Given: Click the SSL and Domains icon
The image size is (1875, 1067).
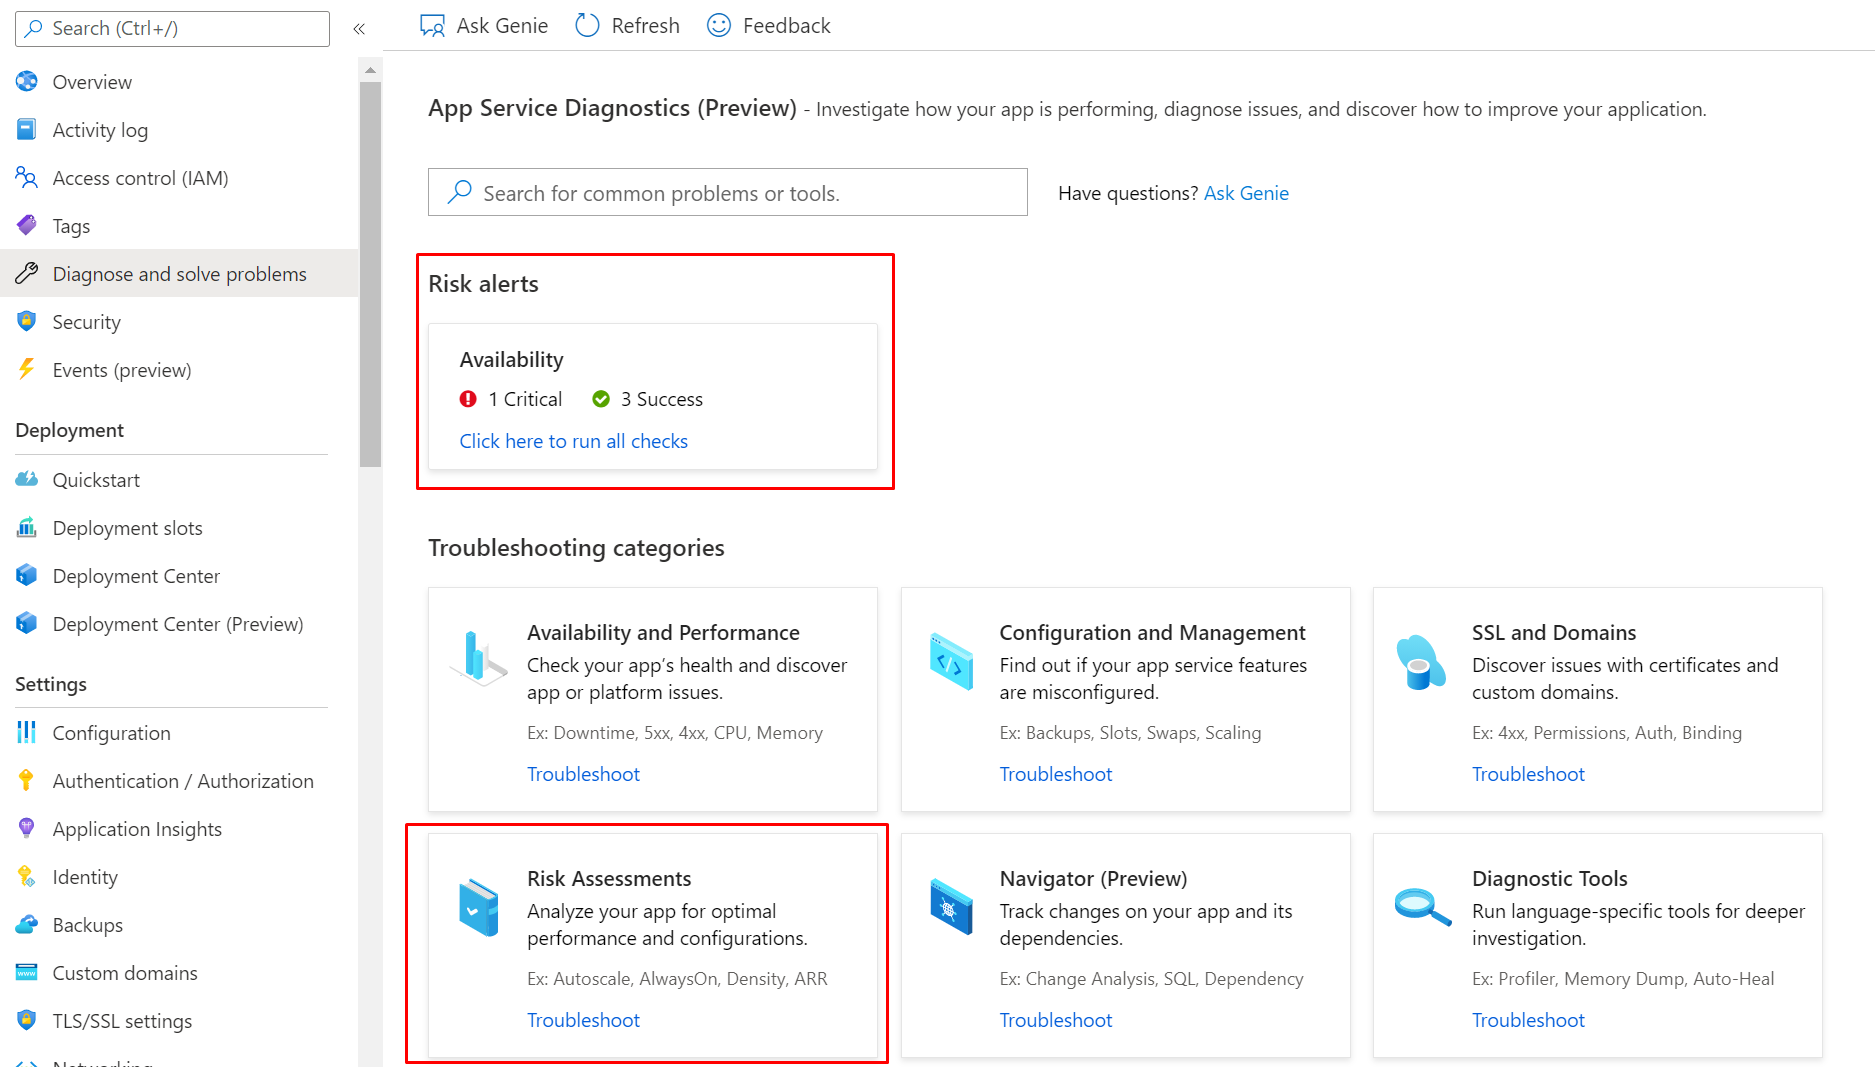Looking at the screenshot, I should (x=1420, y=661).
